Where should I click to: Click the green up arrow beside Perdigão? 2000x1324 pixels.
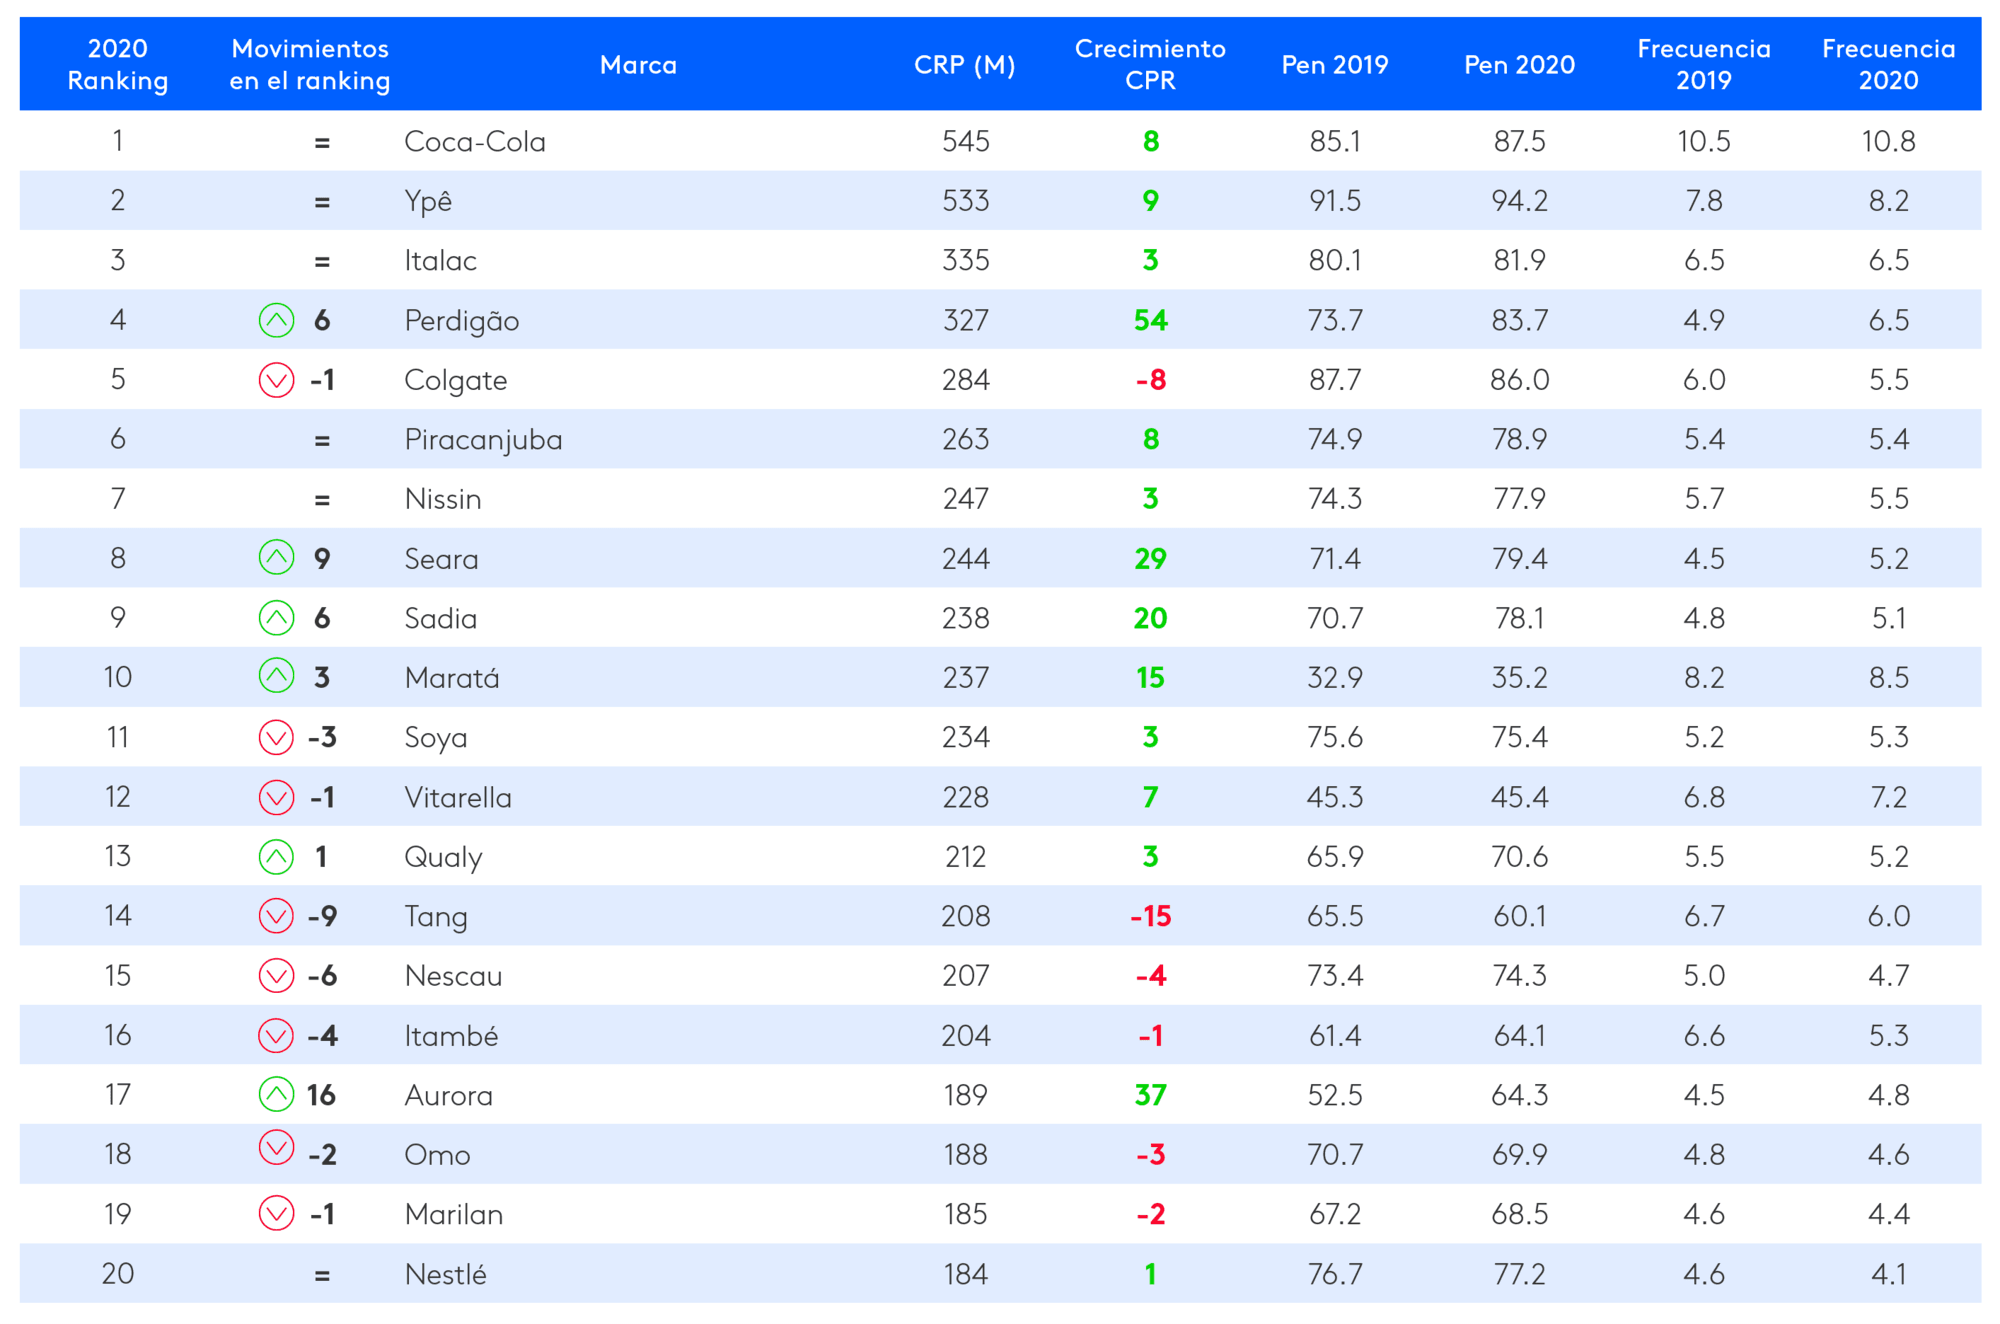[276, 320]
